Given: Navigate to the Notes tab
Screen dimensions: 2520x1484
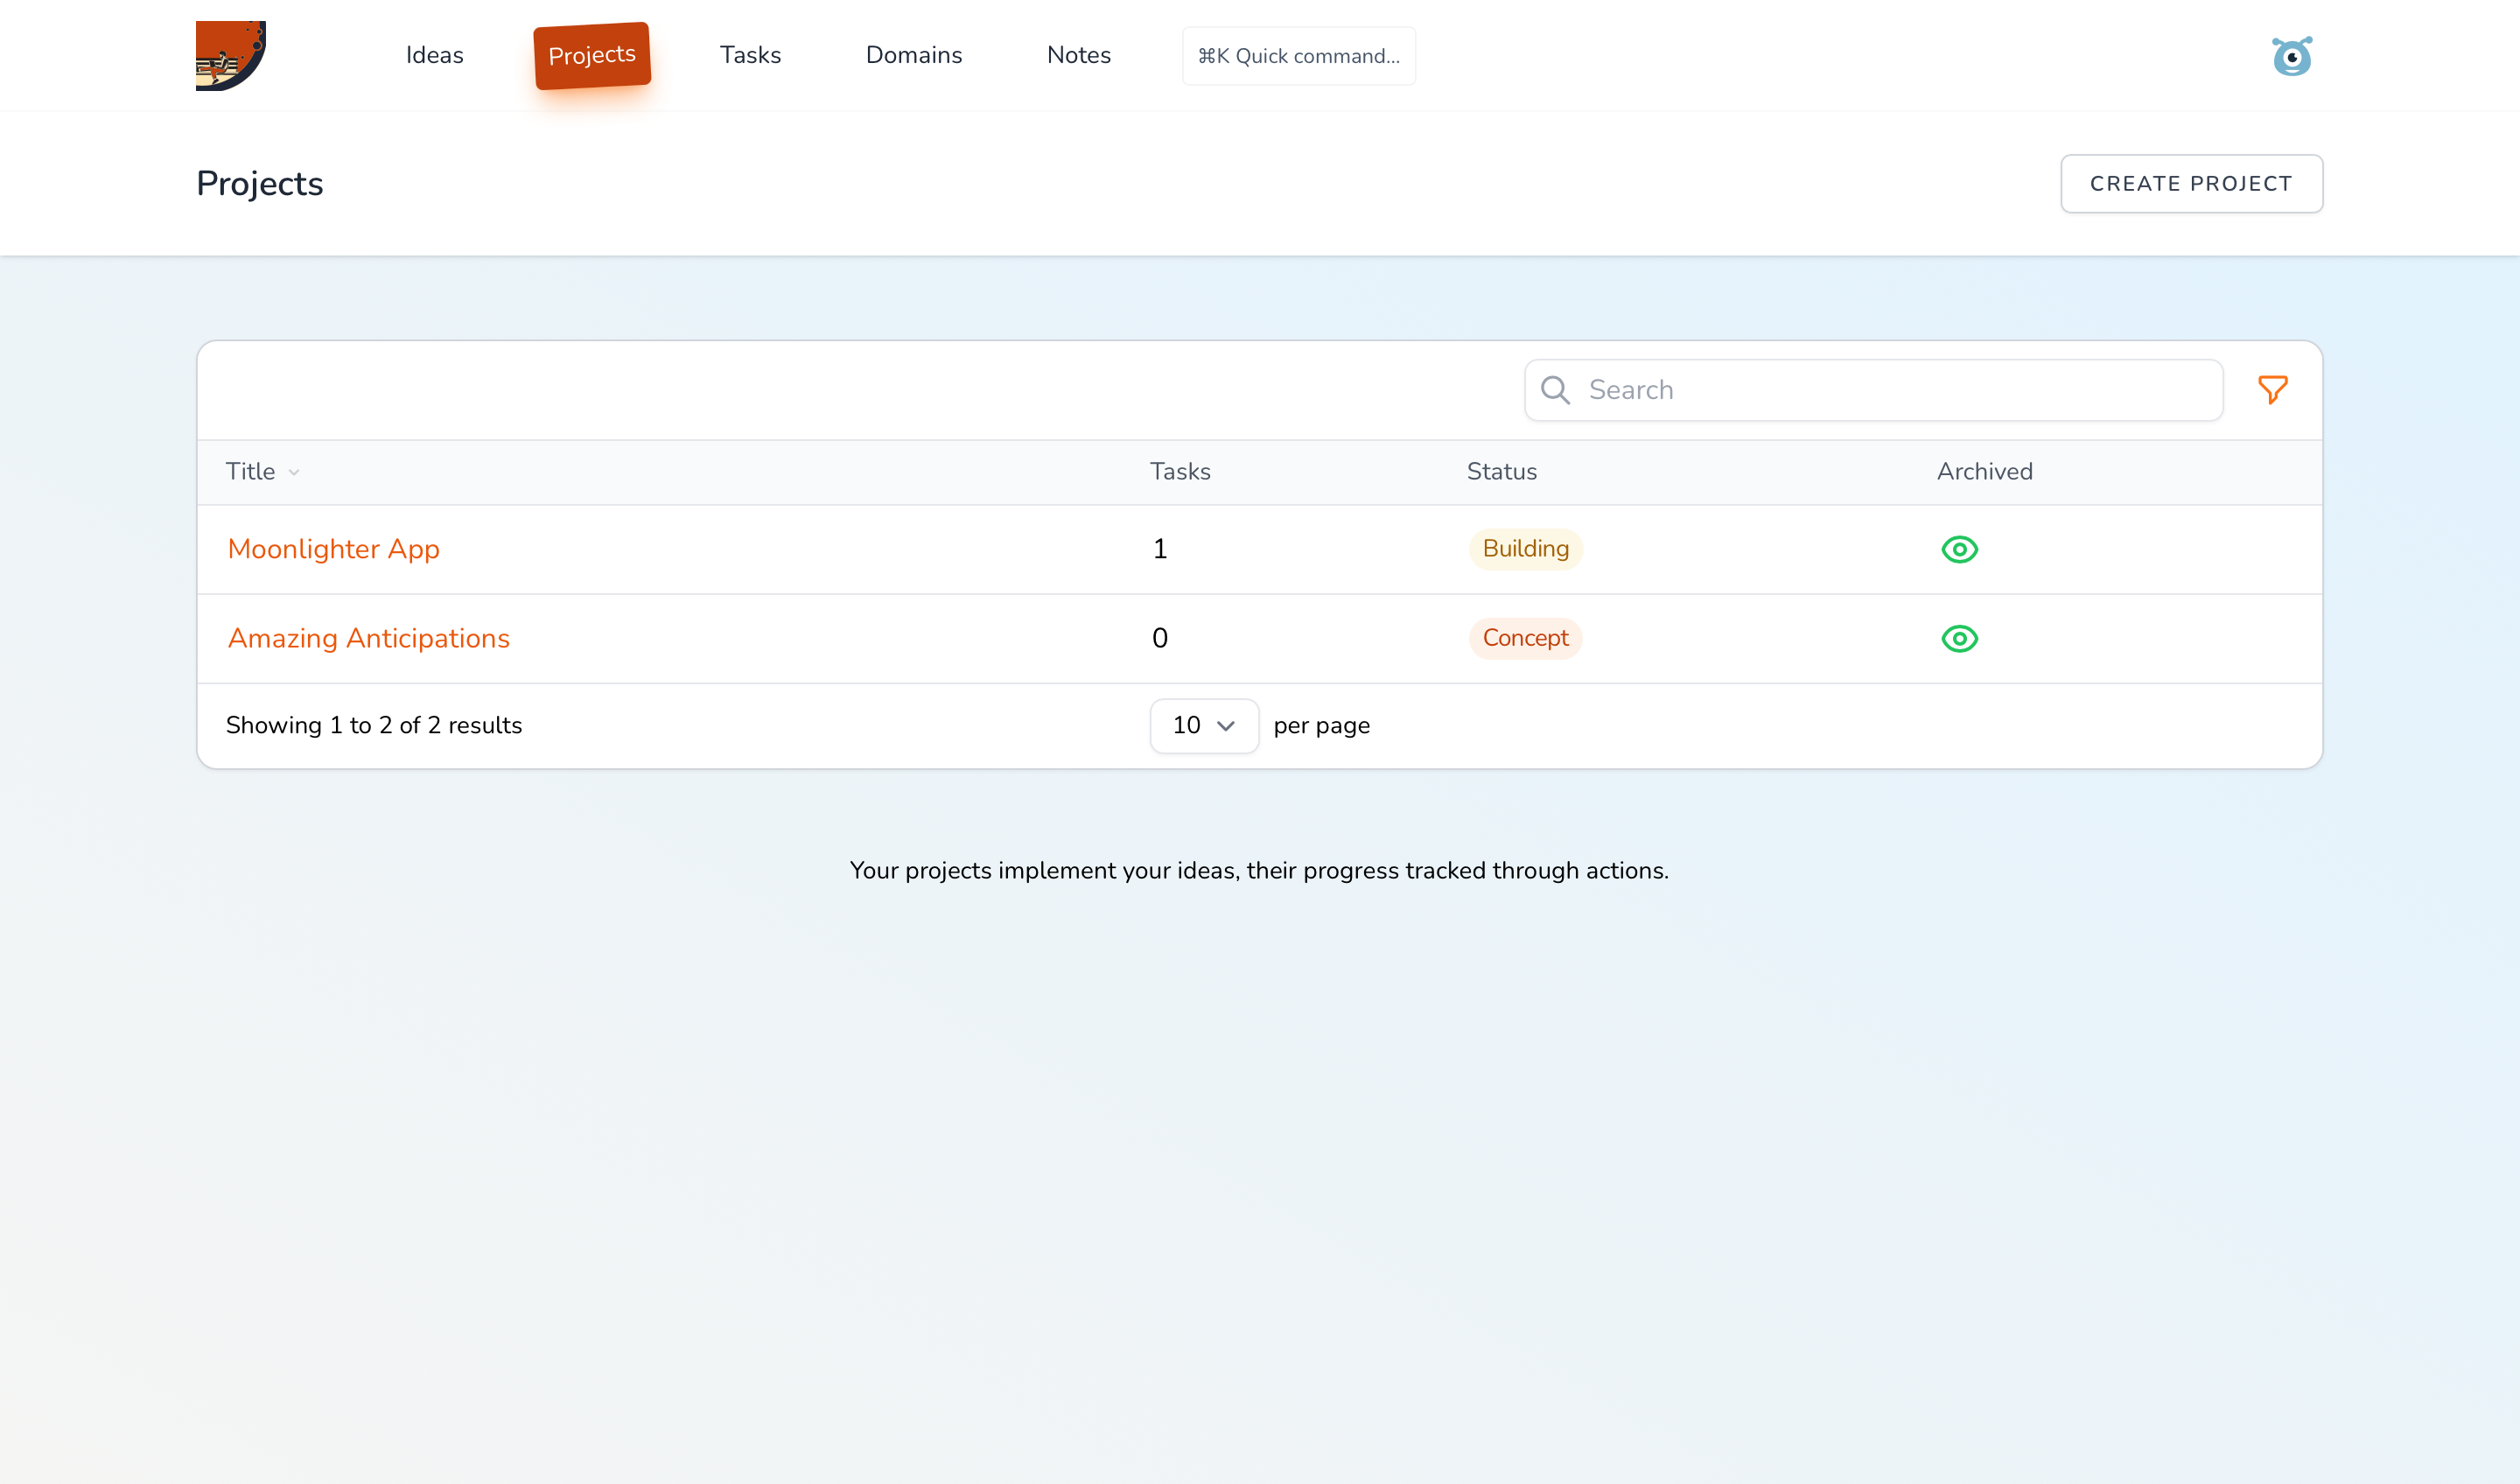Looking at the screenshot, I should coord(1078,55).
